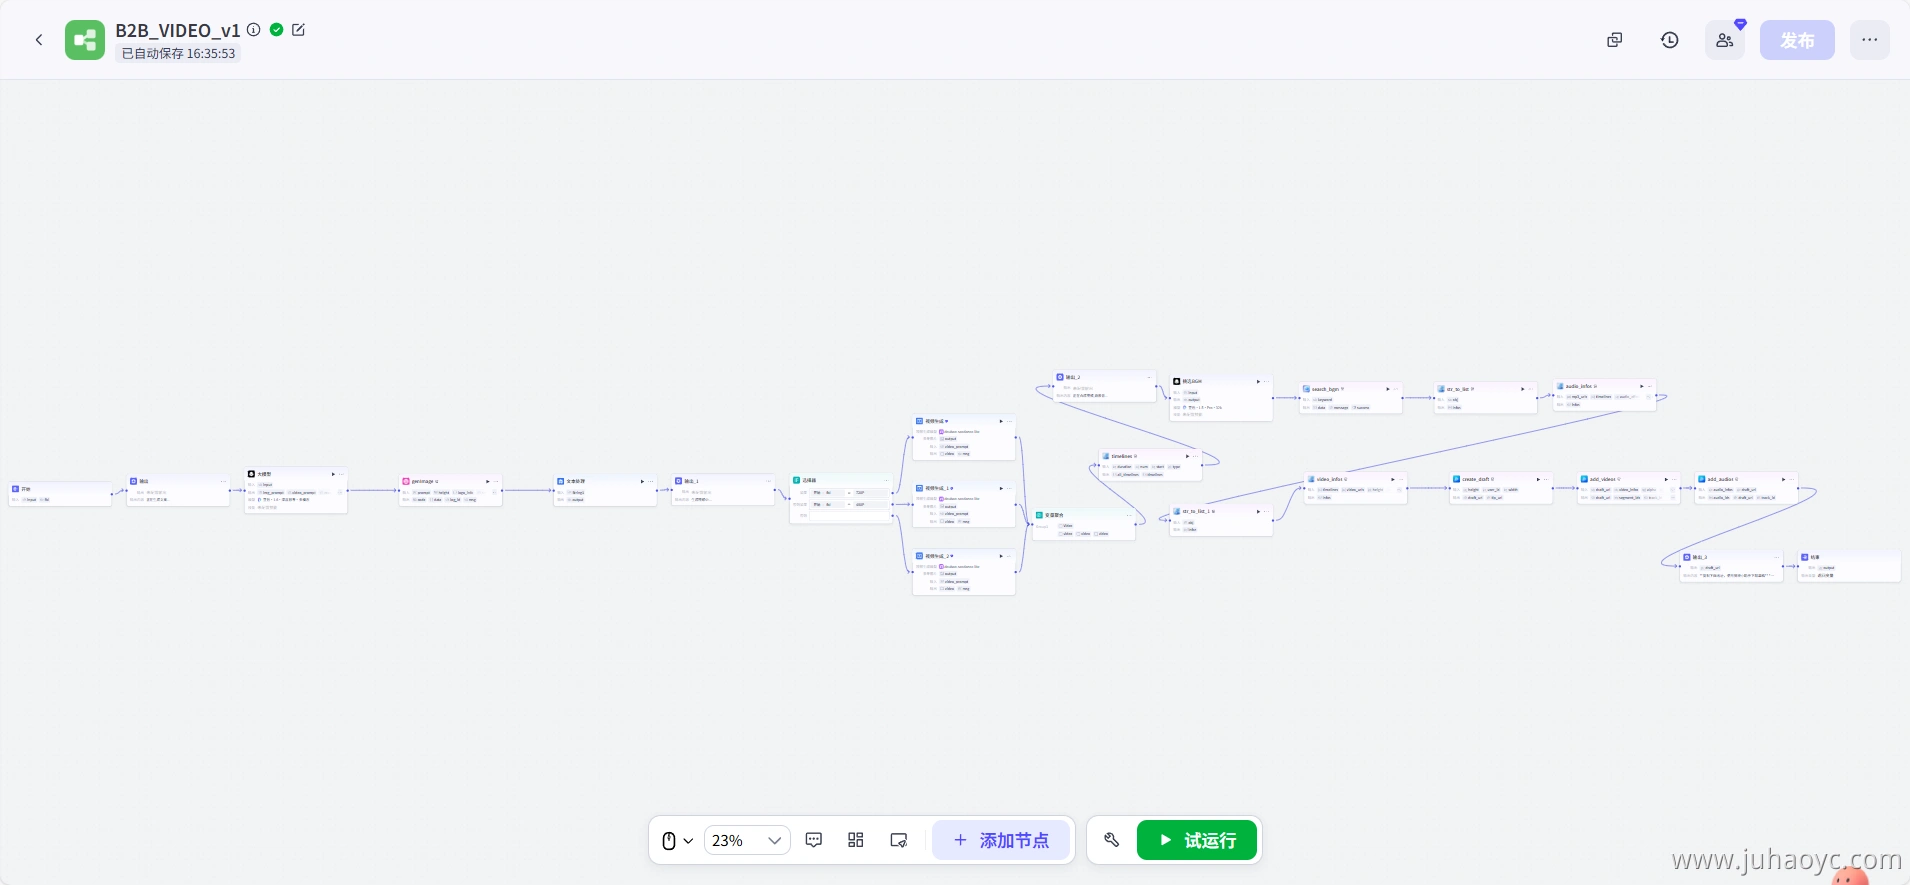Run the search_bgm node play arrow

coord(1388,389)
